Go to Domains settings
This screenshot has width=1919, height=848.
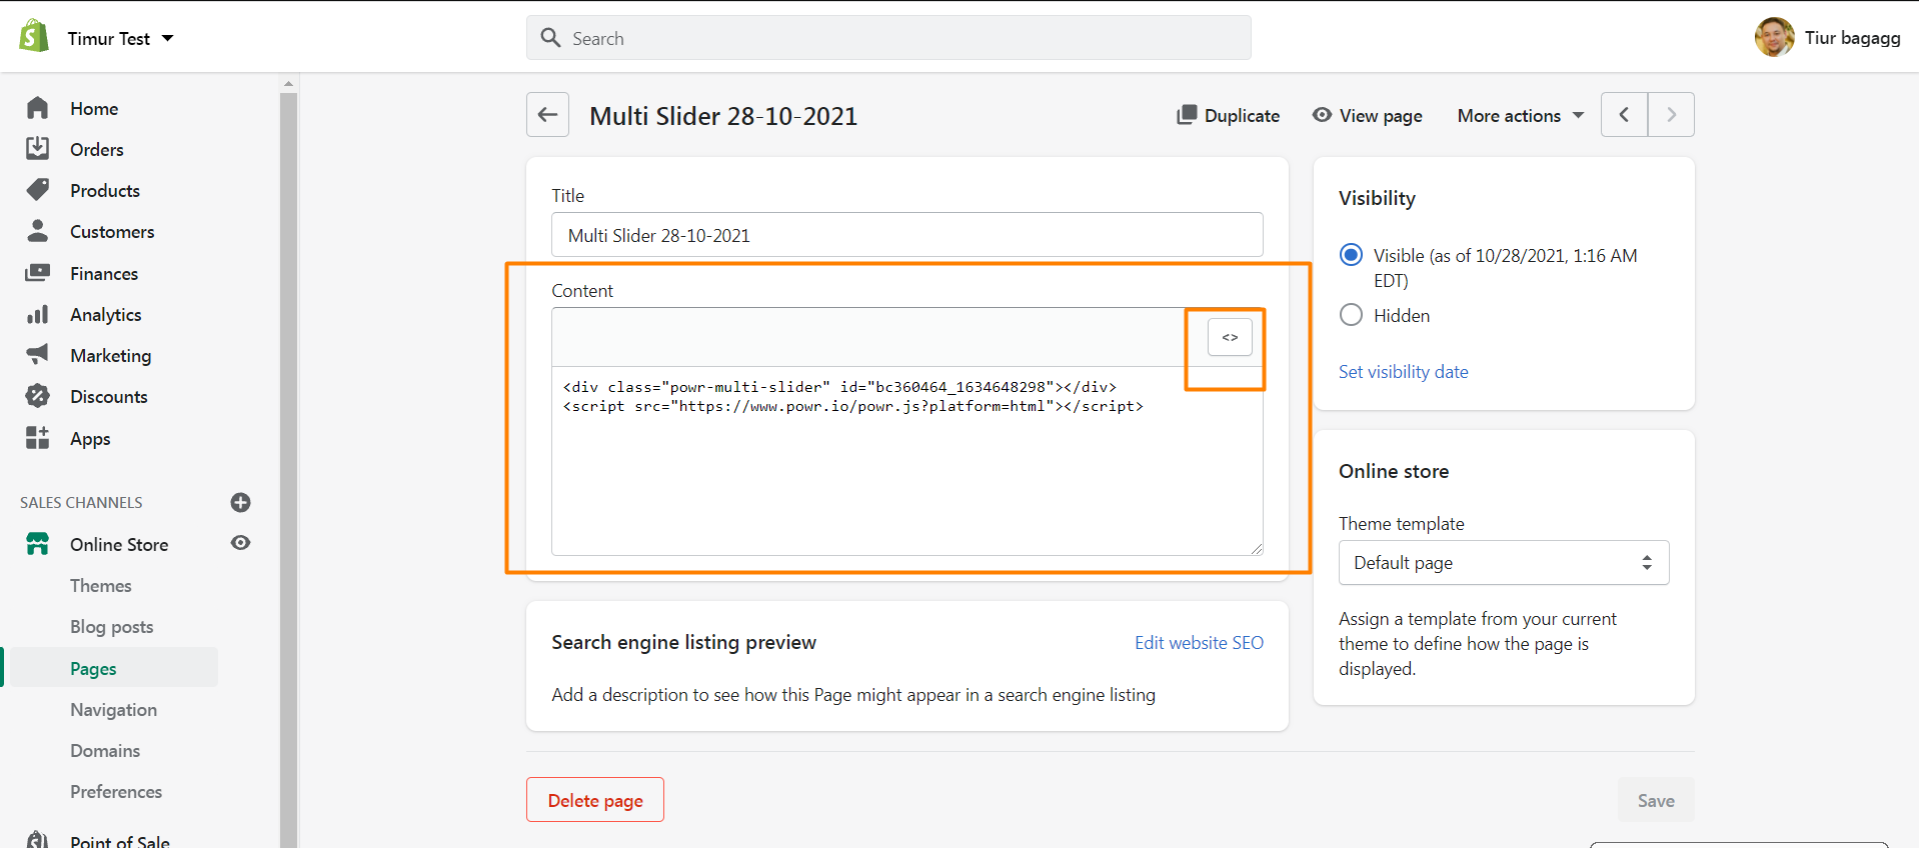tap(105, 750)
